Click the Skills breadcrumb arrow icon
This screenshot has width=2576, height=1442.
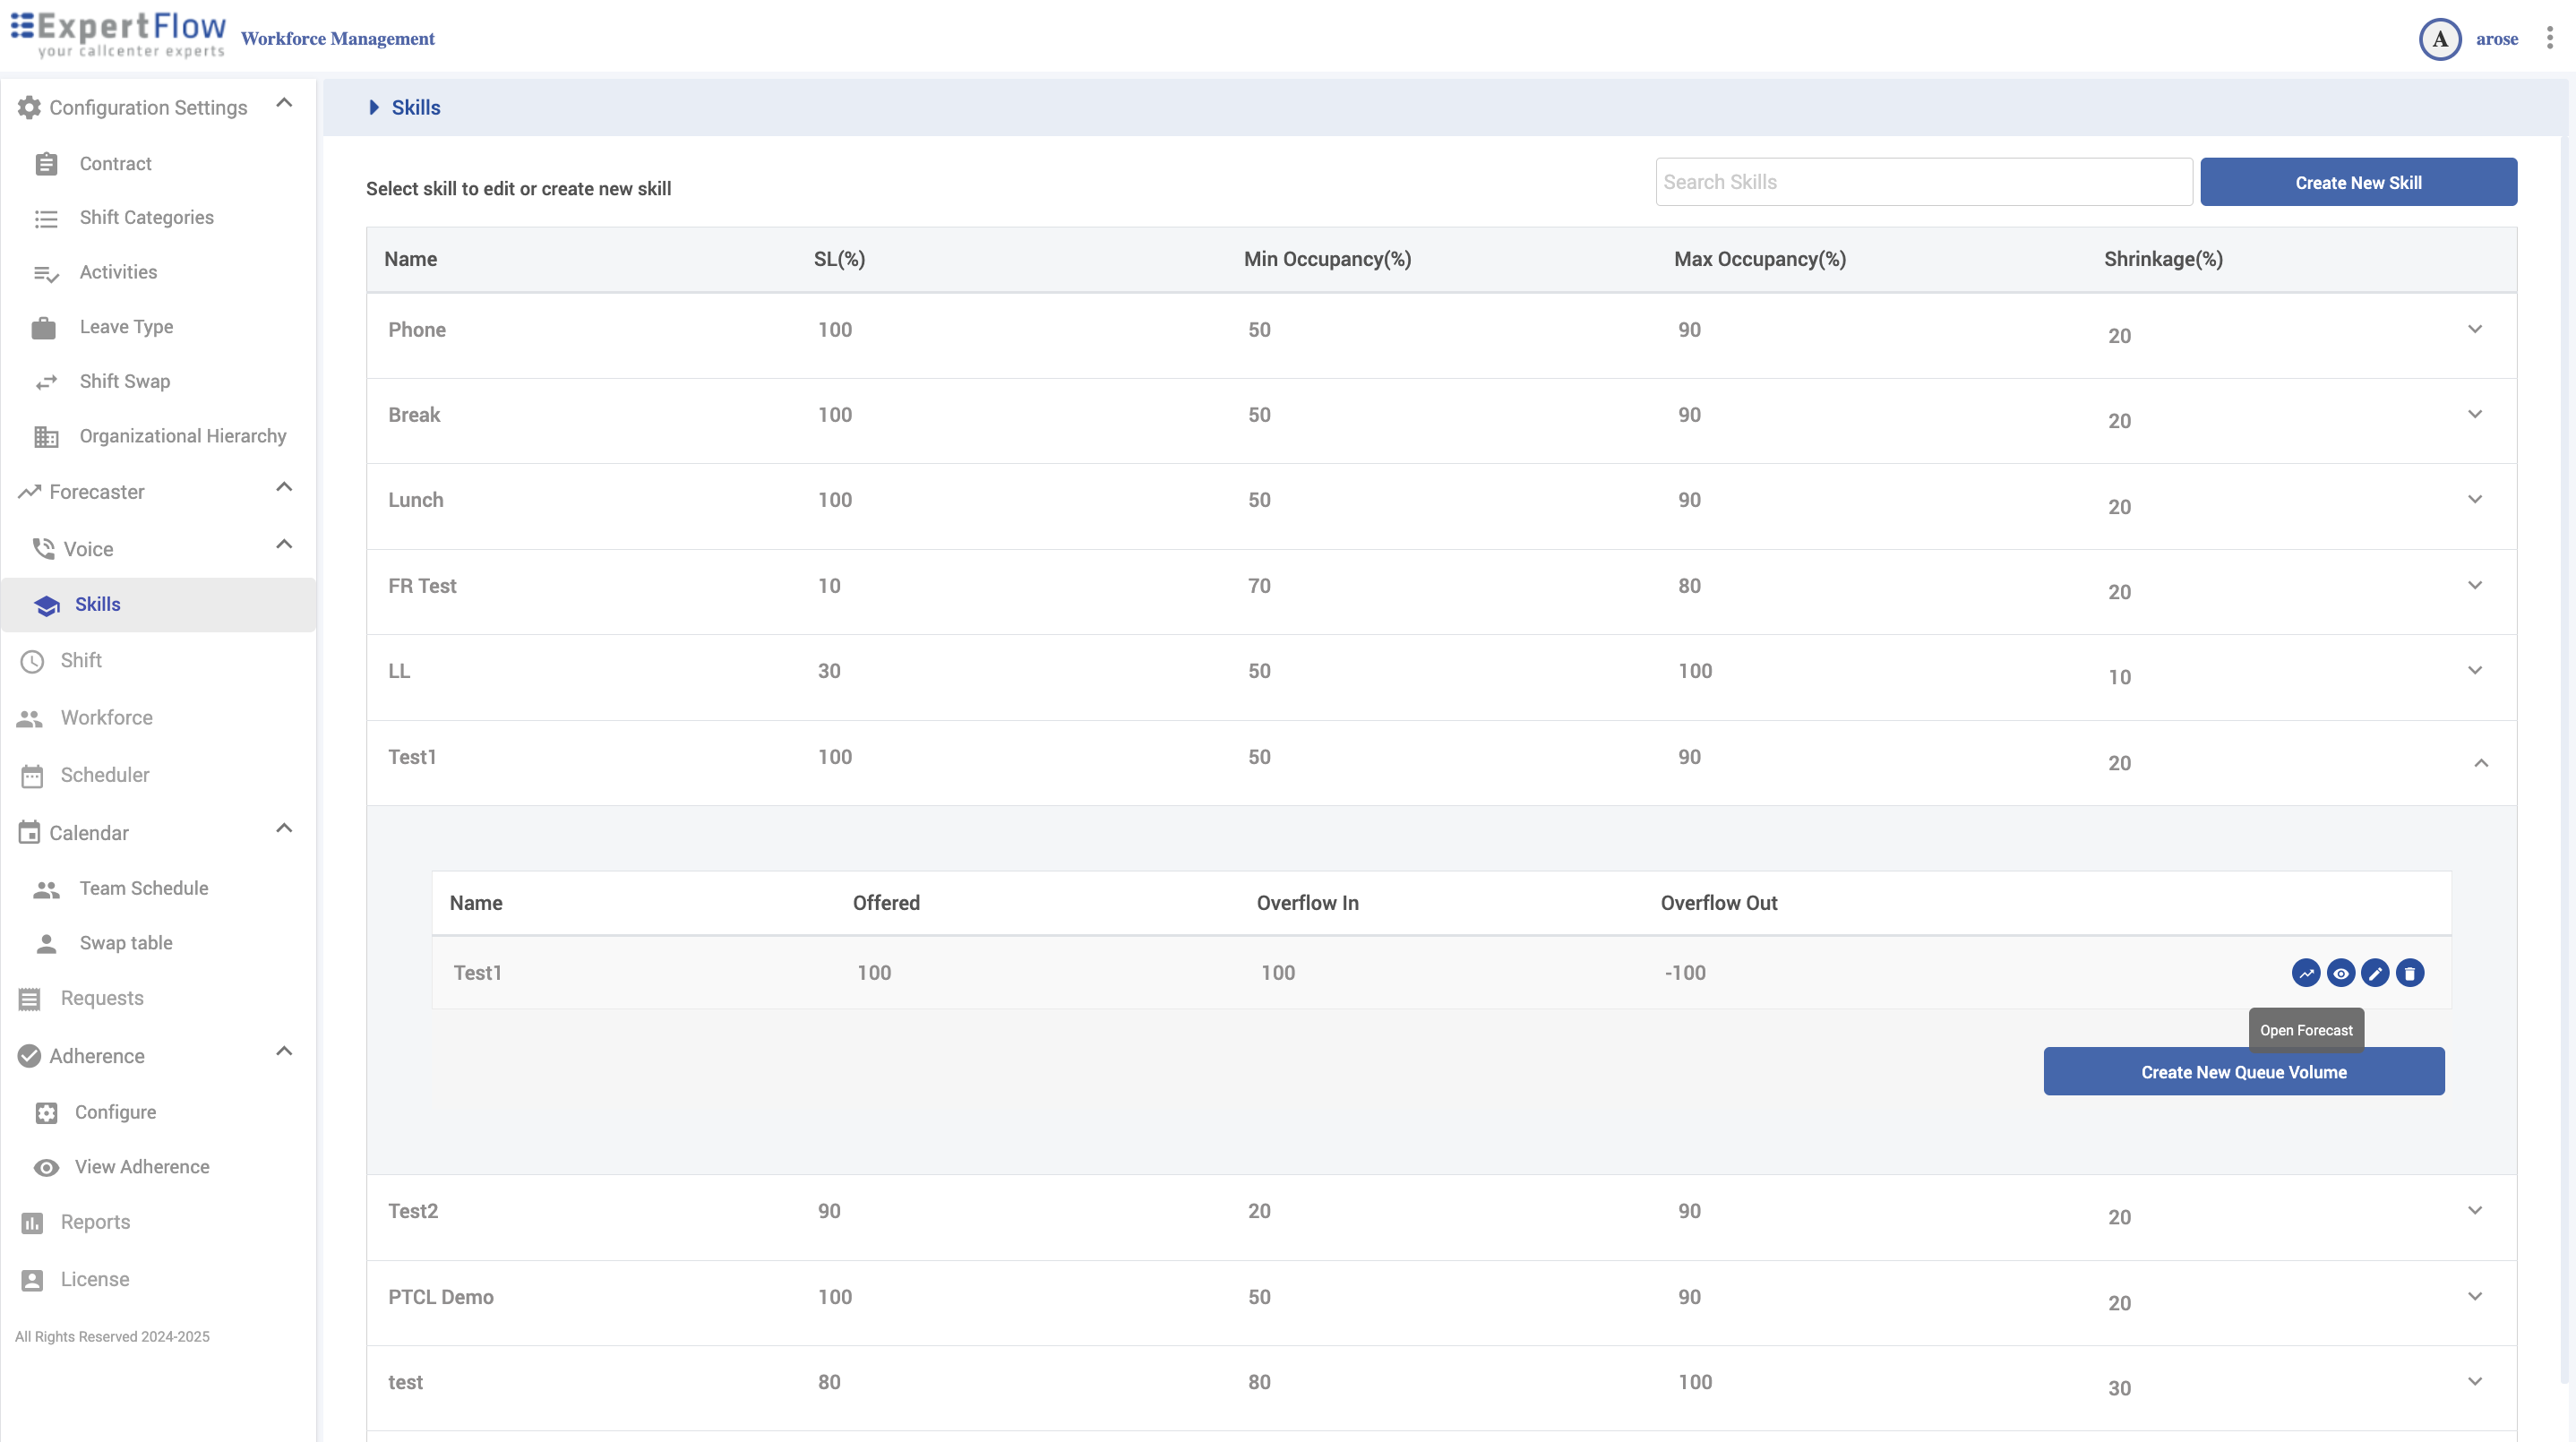pyautogui.click(x=374, y=107)
